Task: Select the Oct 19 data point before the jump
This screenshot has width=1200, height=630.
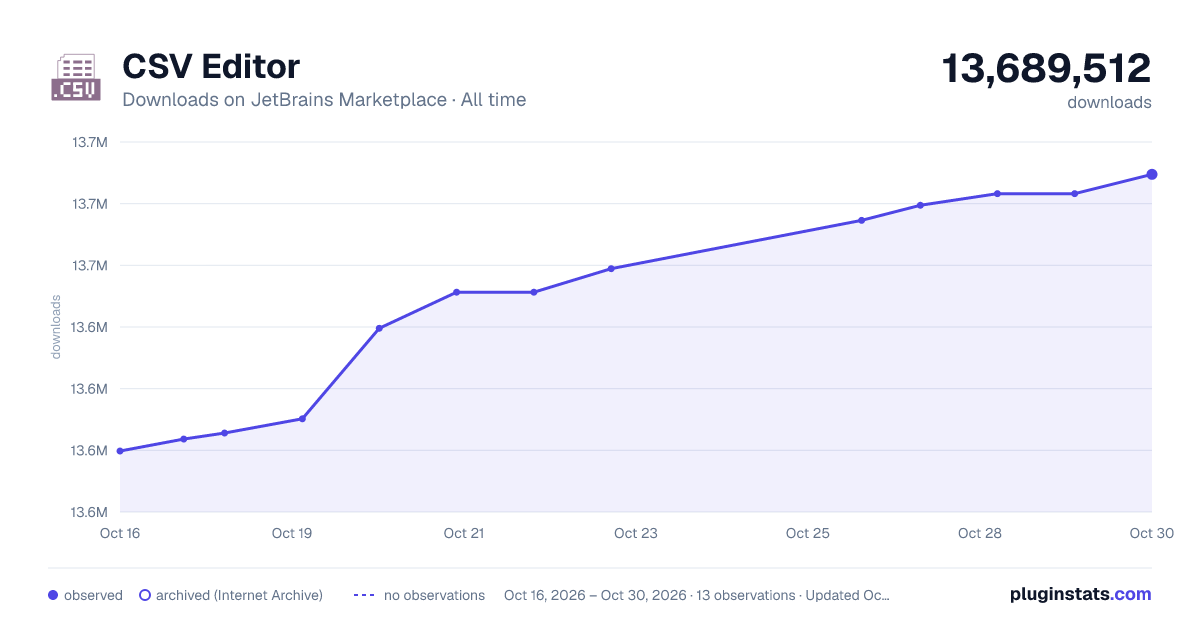Action: pos(302,419)
